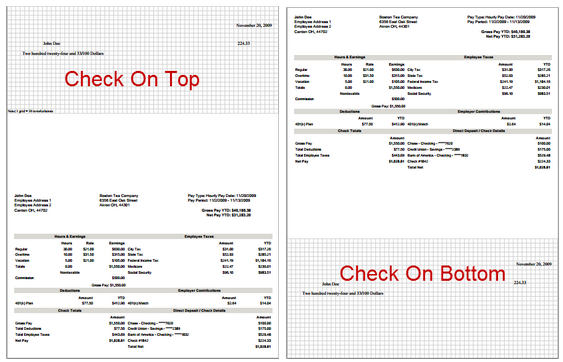This screenshot has height=362, width=563.
Task: Click Canton OH, 44702 on the left page
Action: 31,210
